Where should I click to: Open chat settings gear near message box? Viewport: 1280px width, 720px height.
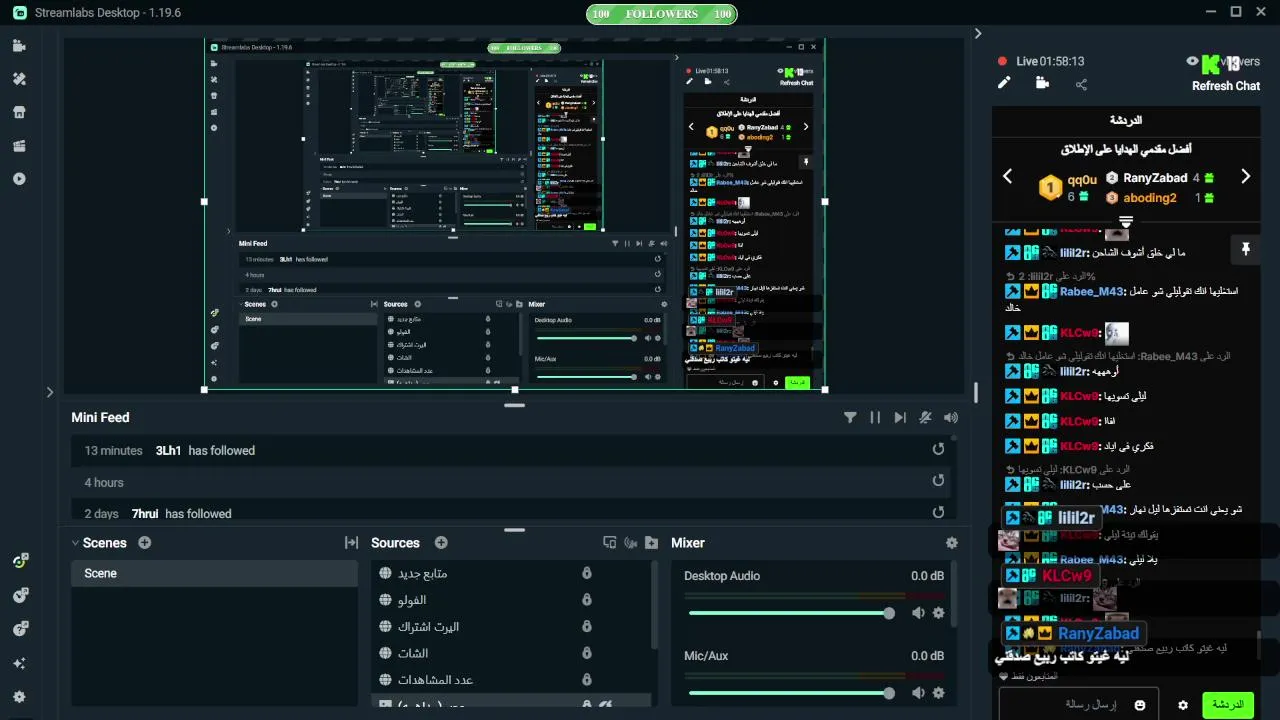tap(1183, 705)
